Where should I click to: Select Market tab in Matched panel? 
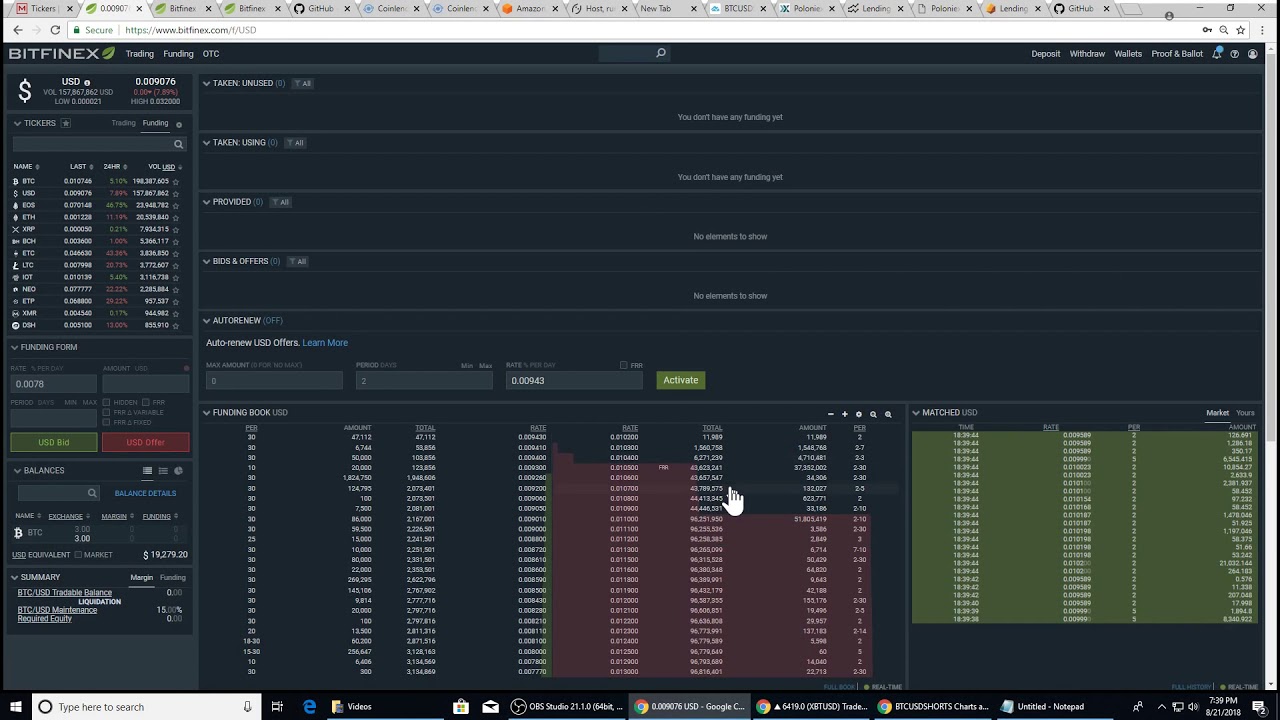tap(1217, 413)
